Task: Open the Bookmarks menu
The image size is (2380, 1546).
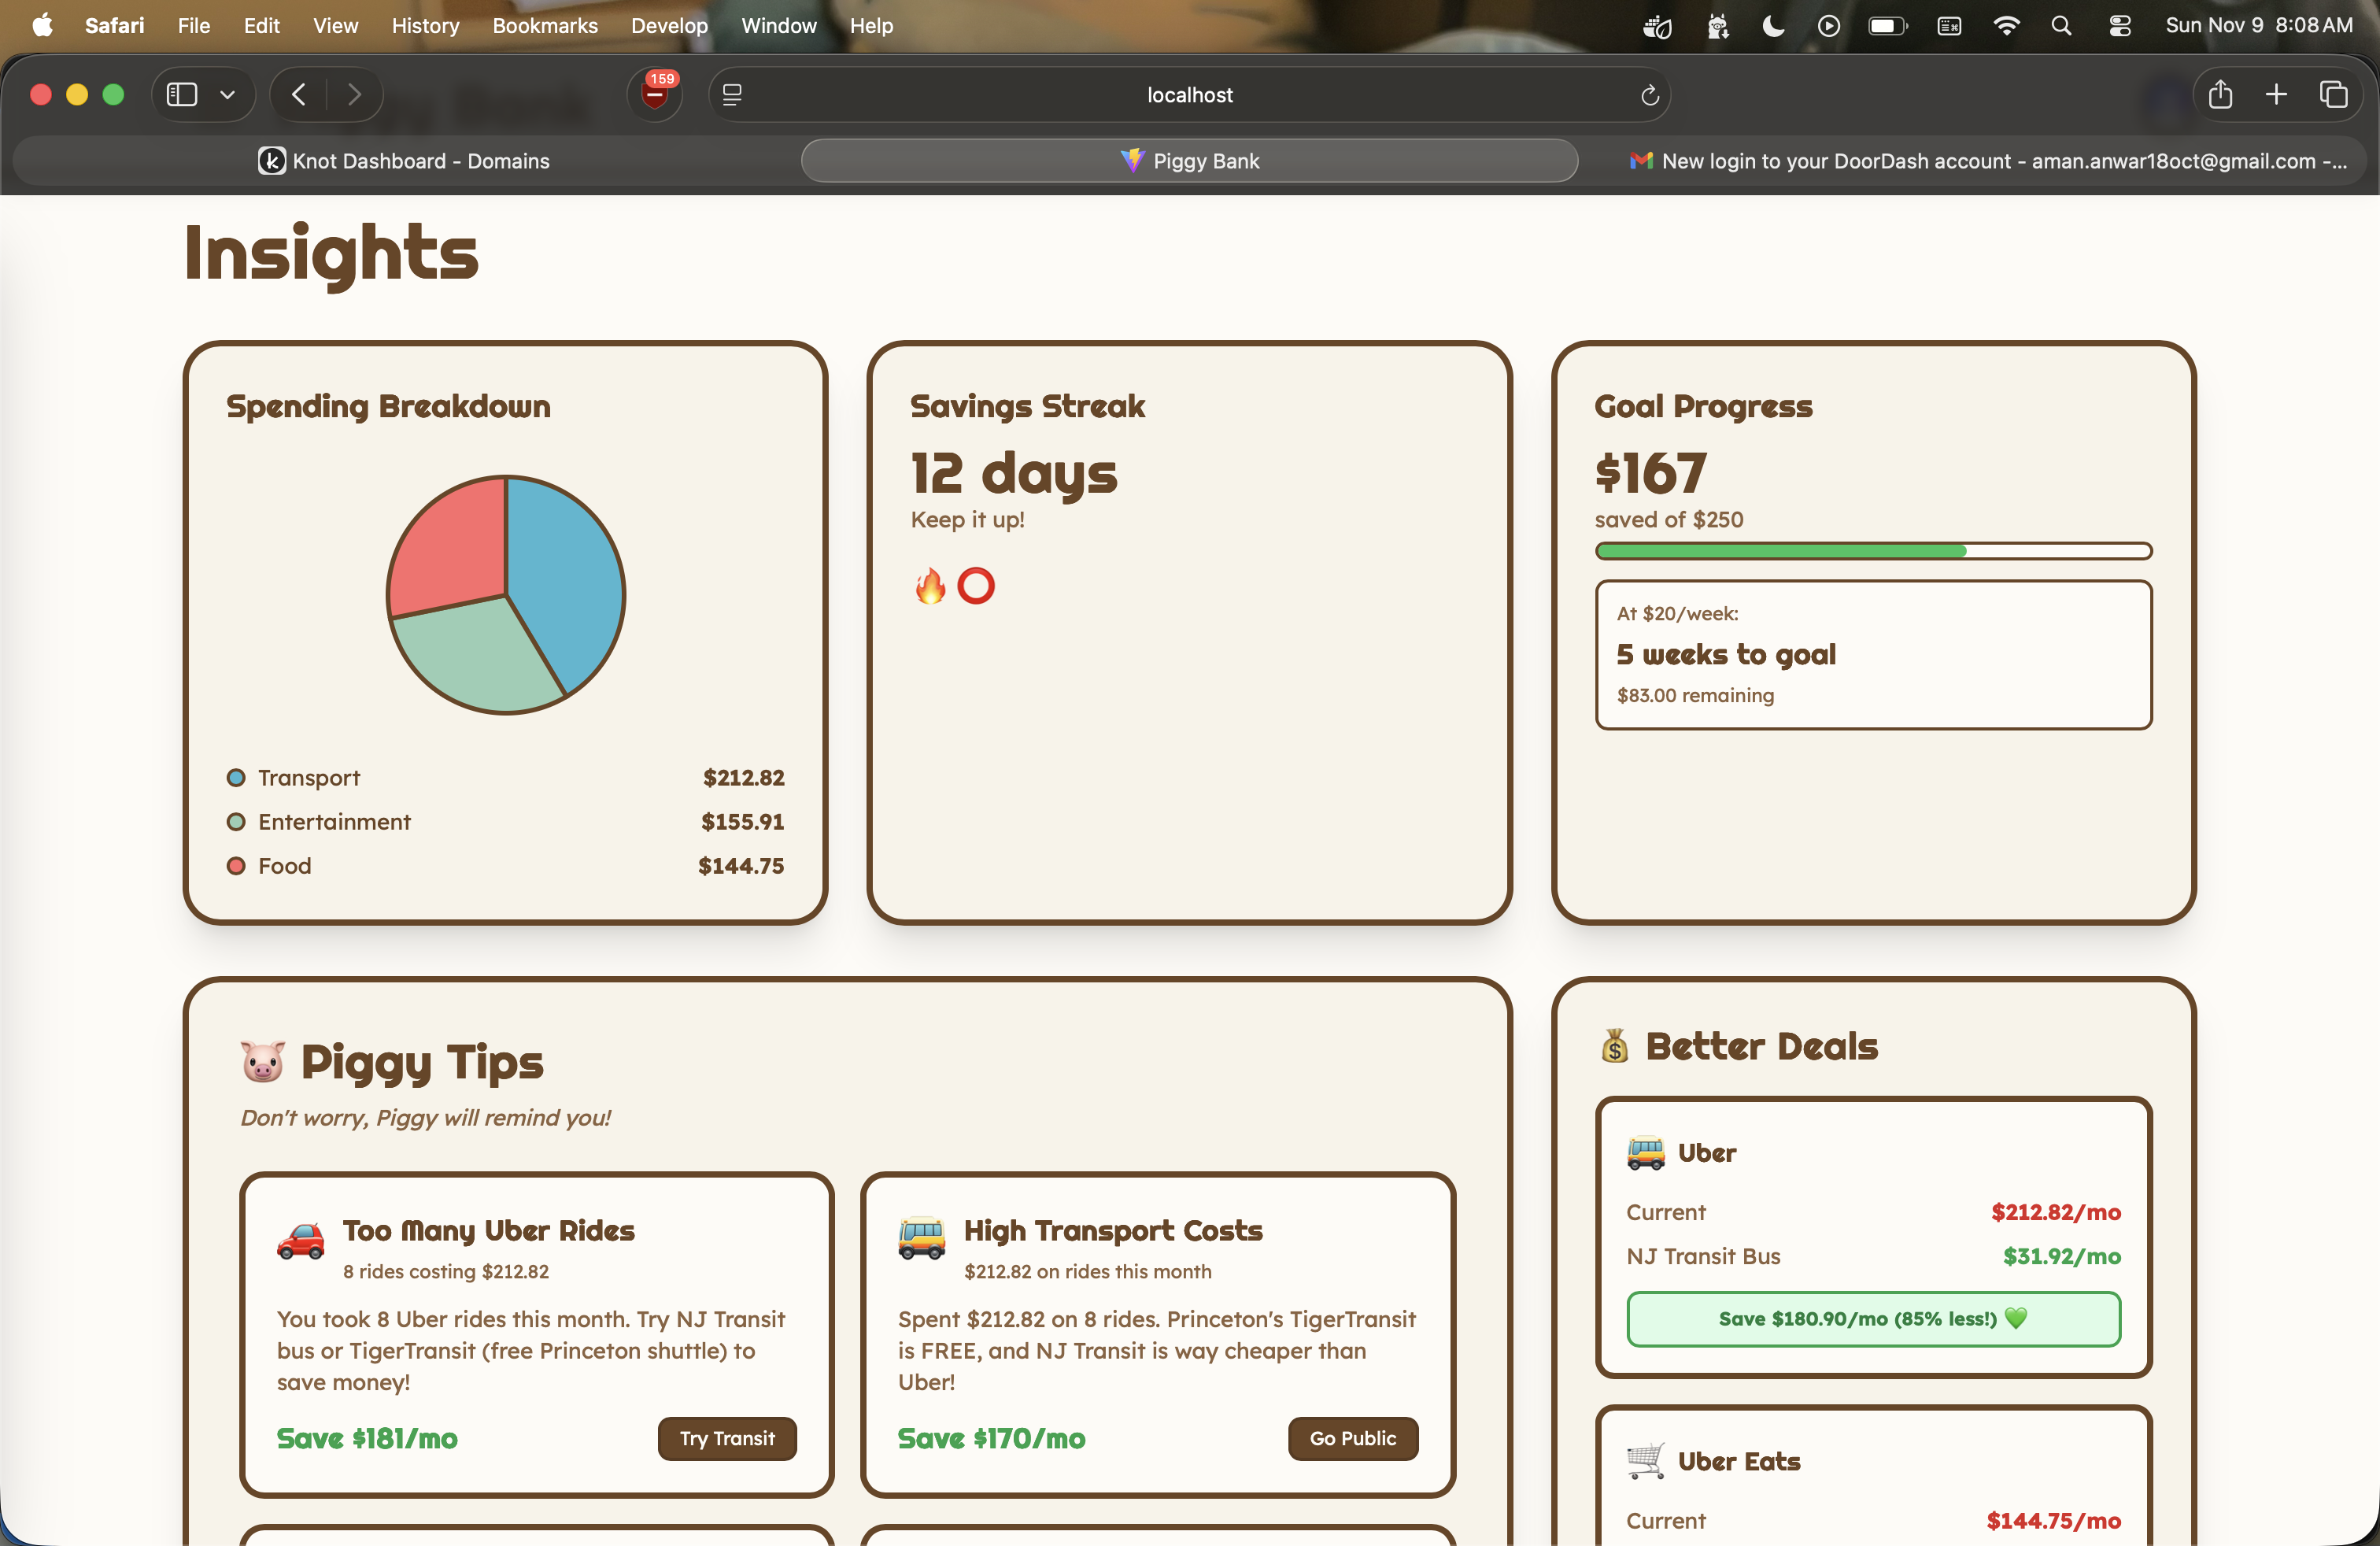Action: (x=544, y=26)
